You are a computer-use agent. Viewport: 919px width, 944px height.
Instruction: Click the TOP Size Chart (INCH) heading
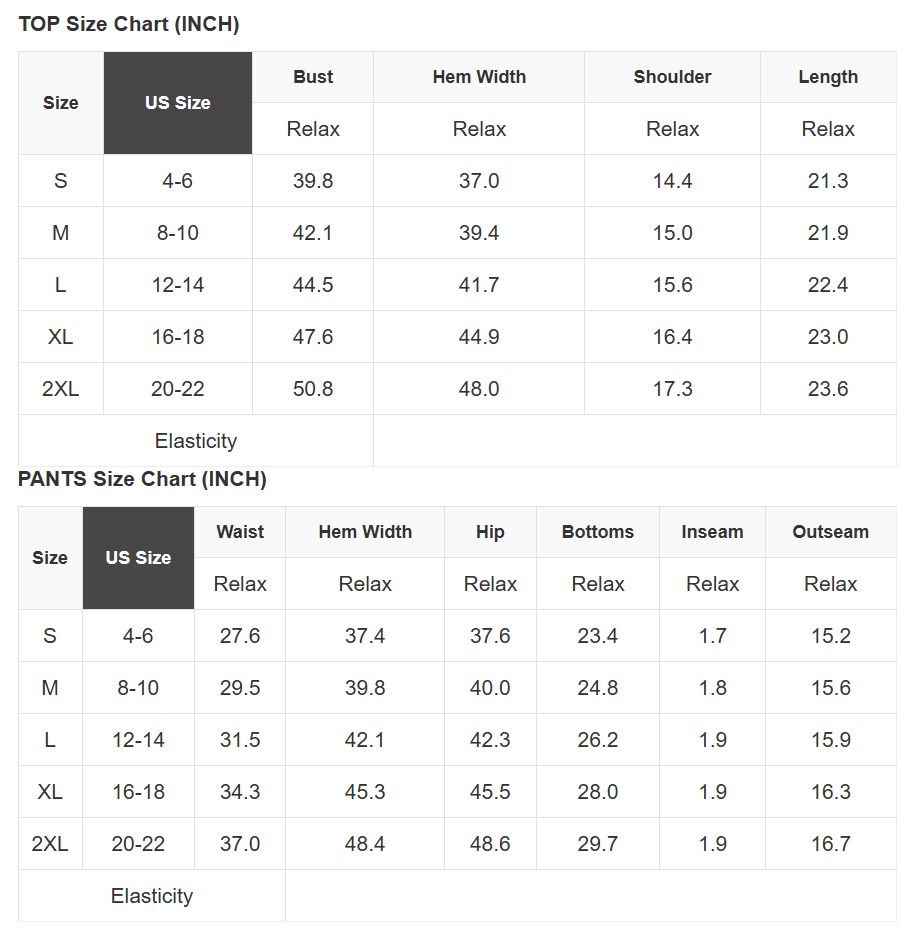[129, 24]
